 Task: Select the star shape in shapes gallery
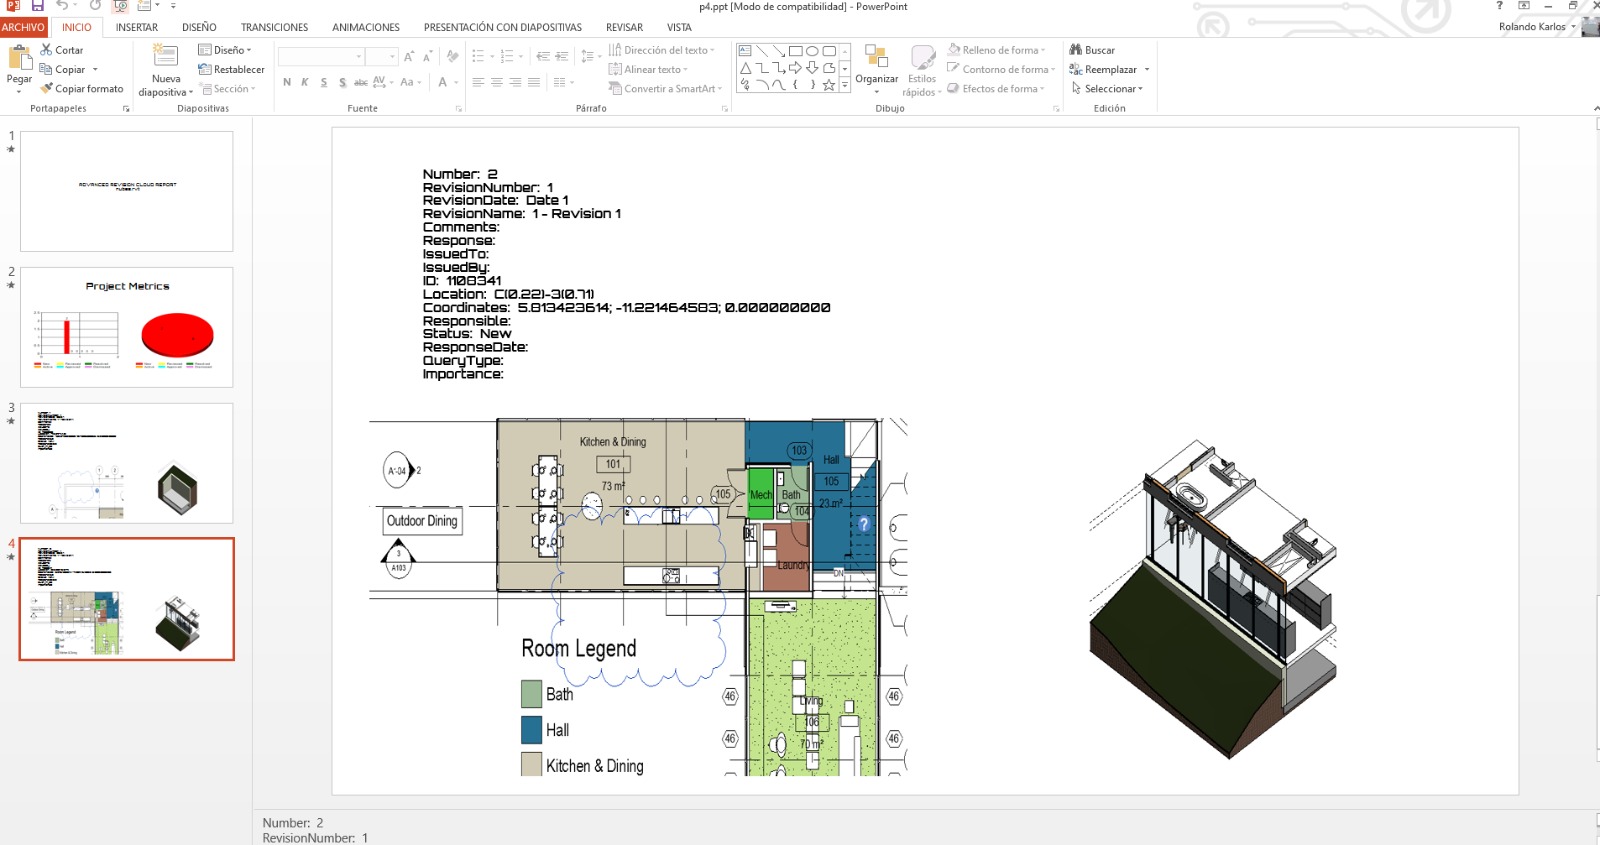(829, 86)
